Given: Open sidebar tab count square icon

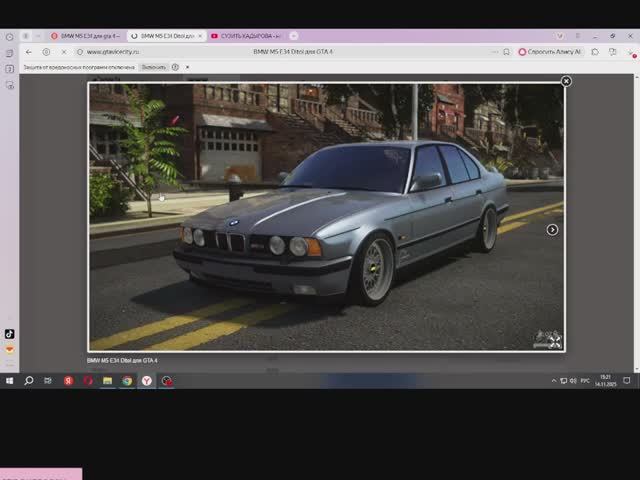Looking at the screenshot, I should [x=9, y=69].
